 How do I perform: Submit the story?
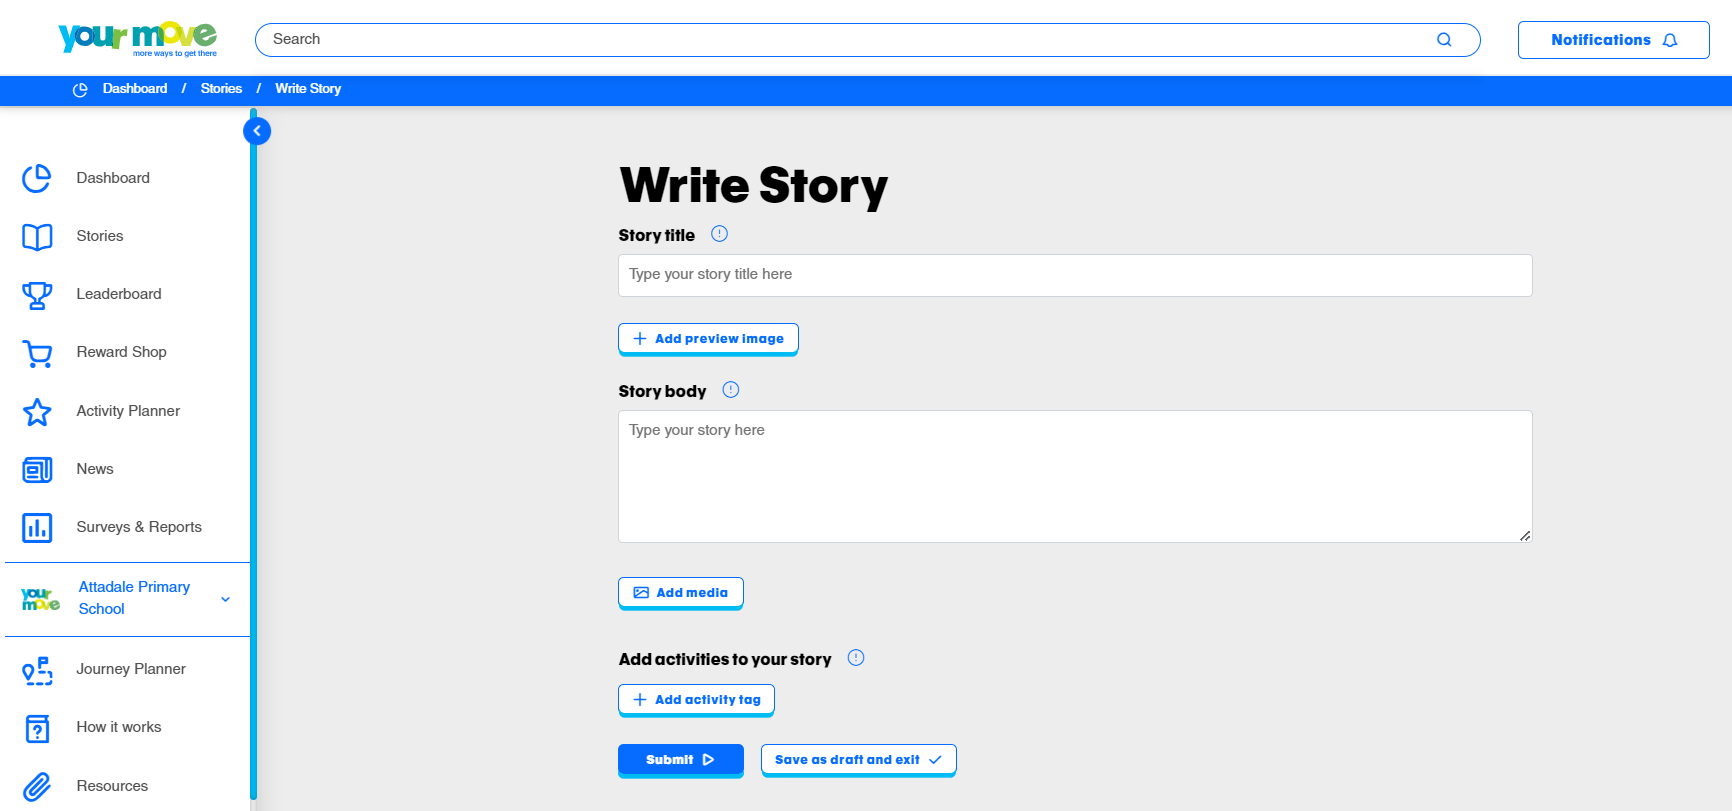click(x=680, y=760)
